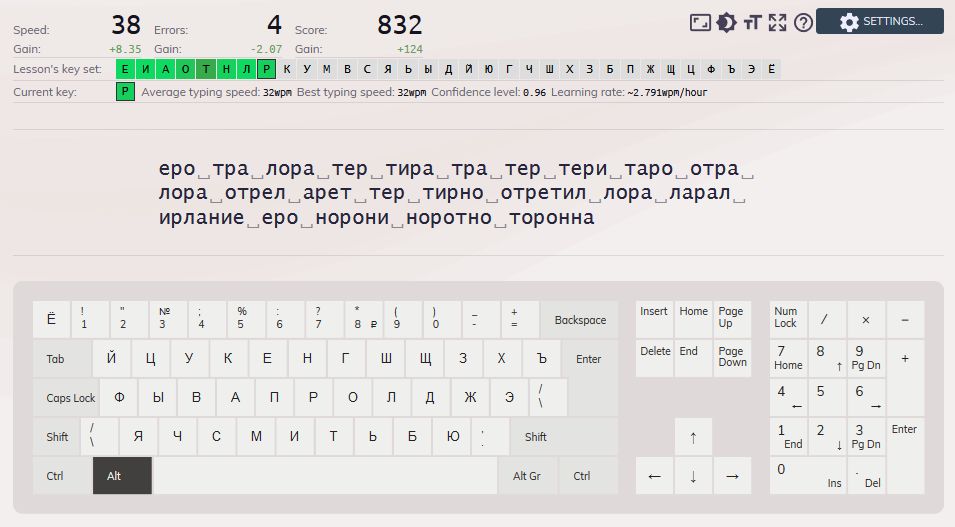Click the Speed value 38

[125, 25]
